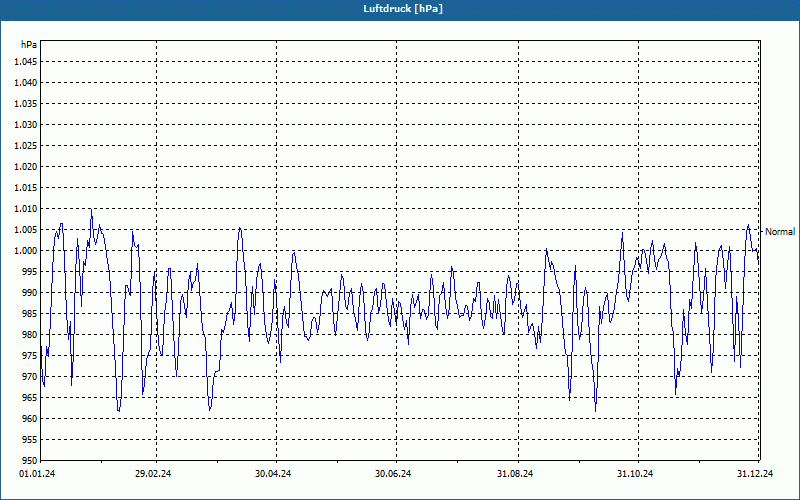Select the 995 y-axis label
The width and height of the screenshot is (800, 500).
[30, 271]
